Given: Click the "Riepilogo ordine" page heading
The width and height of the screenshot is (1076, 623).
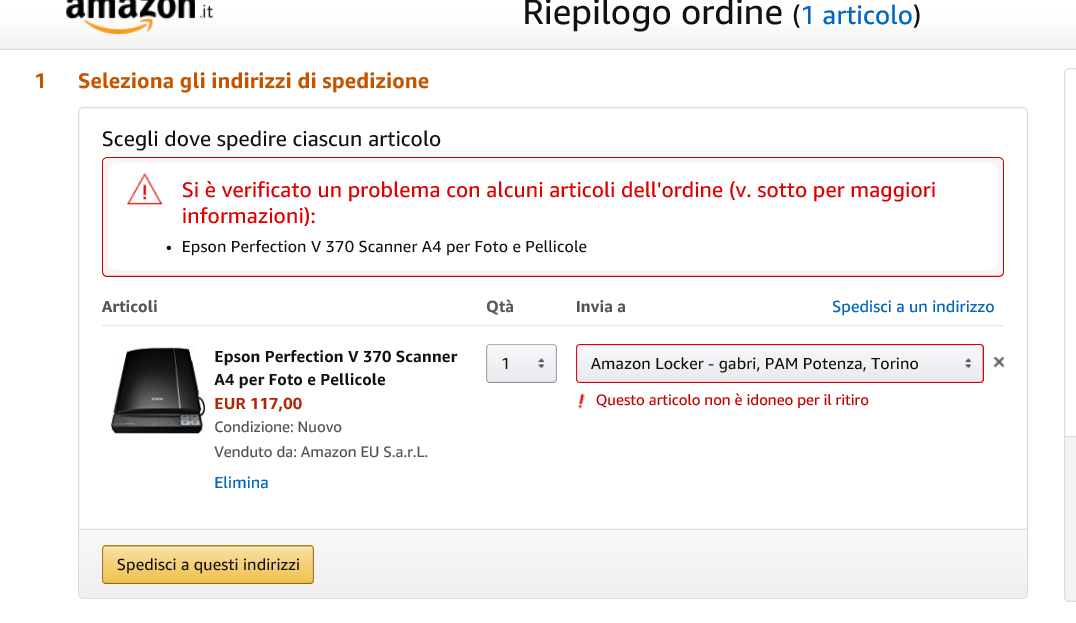Looking at the screenshot, I should pyautogui.click(x=652, y=14).
